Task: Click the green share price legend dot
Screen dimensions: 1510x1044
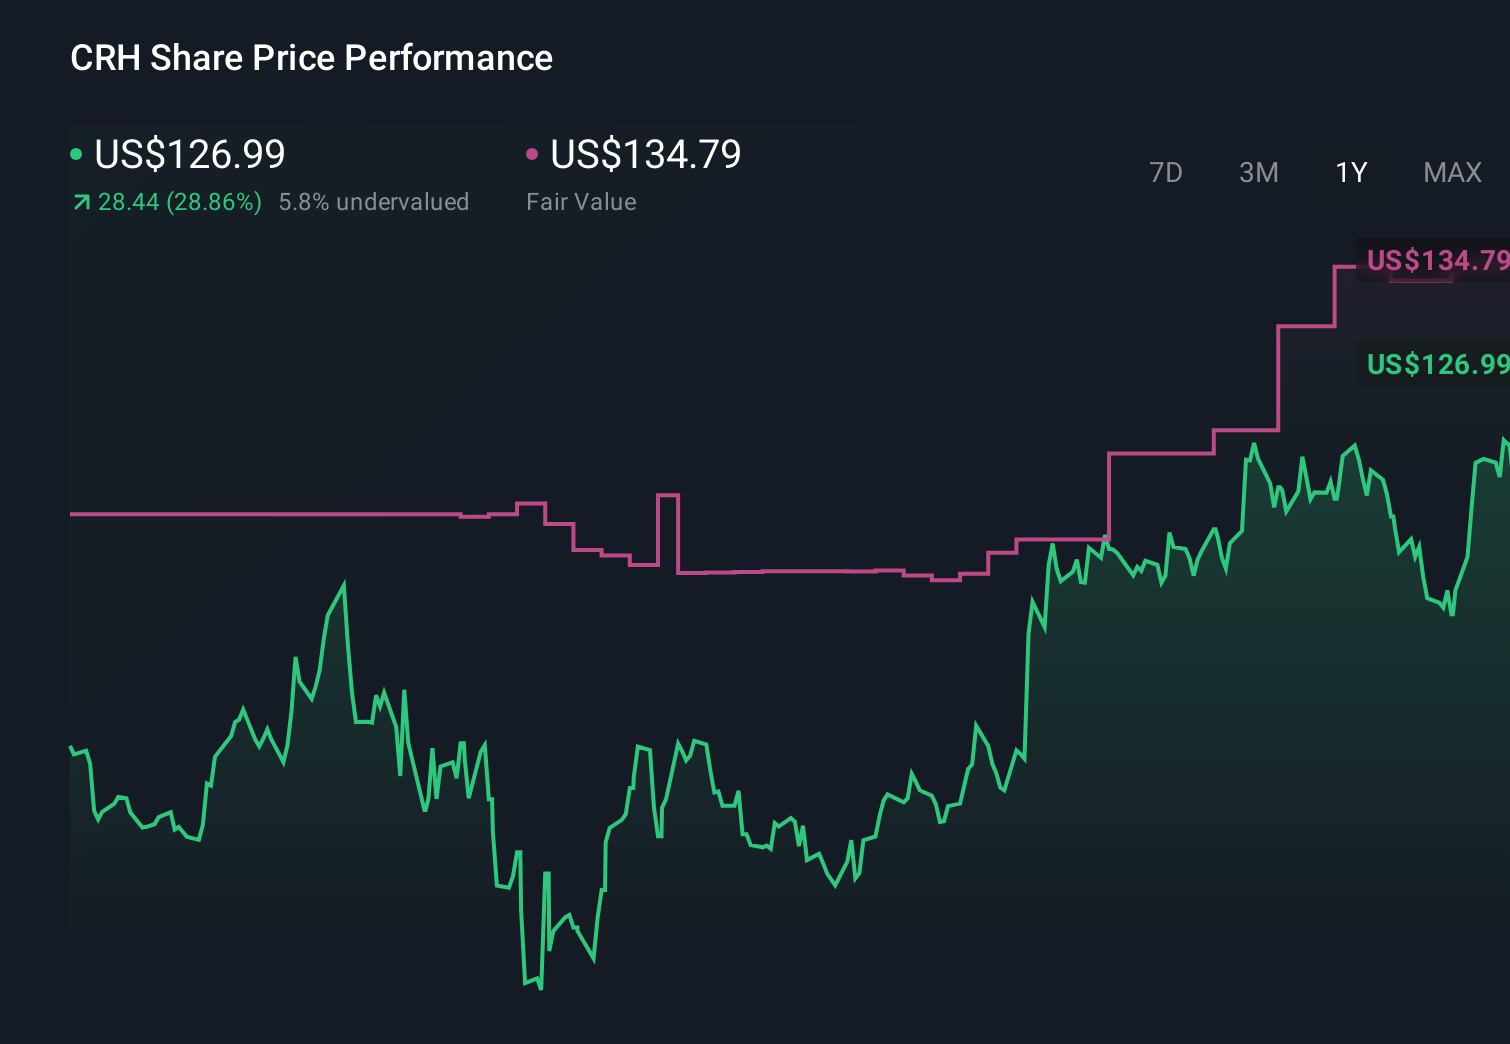Action: click(76, 152)
